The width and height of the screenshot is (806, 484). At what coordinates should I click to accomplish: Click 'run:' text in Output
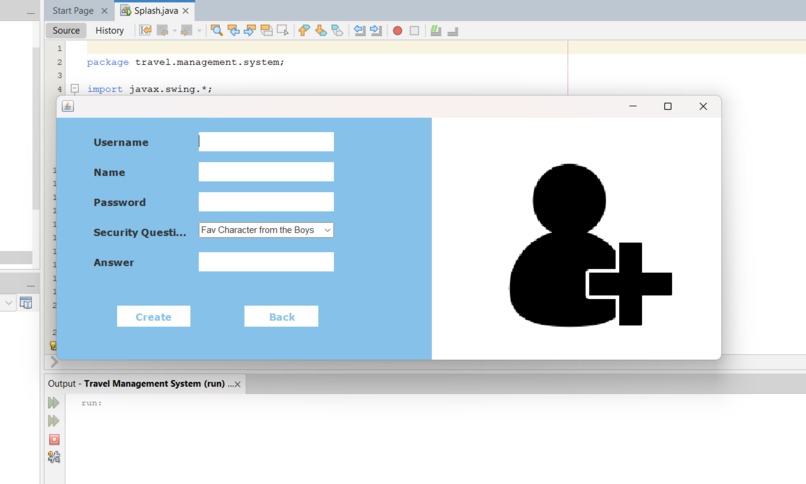(91, 403)
